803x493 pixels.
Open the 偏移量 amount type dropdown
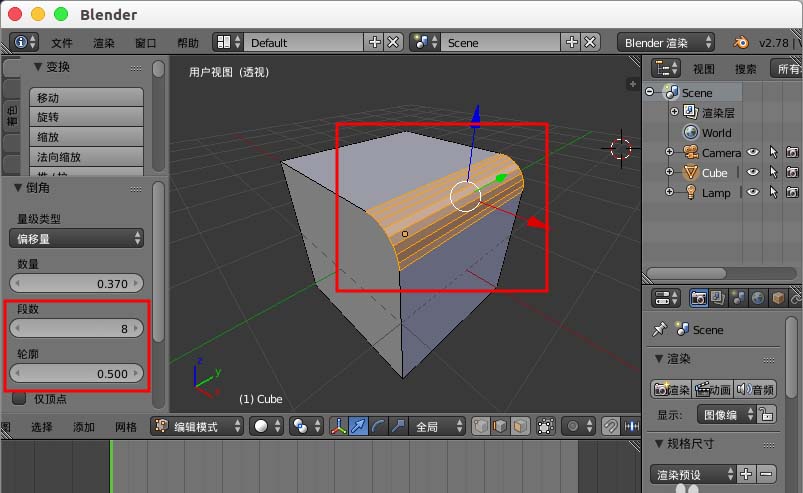click(76, 239)
